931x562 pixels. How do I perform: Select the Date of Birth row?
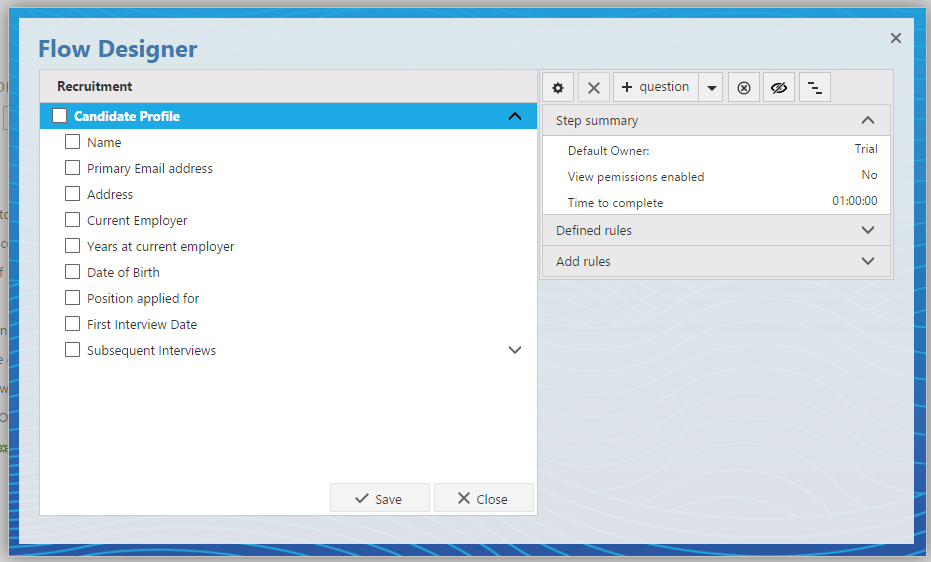[289, 272]
